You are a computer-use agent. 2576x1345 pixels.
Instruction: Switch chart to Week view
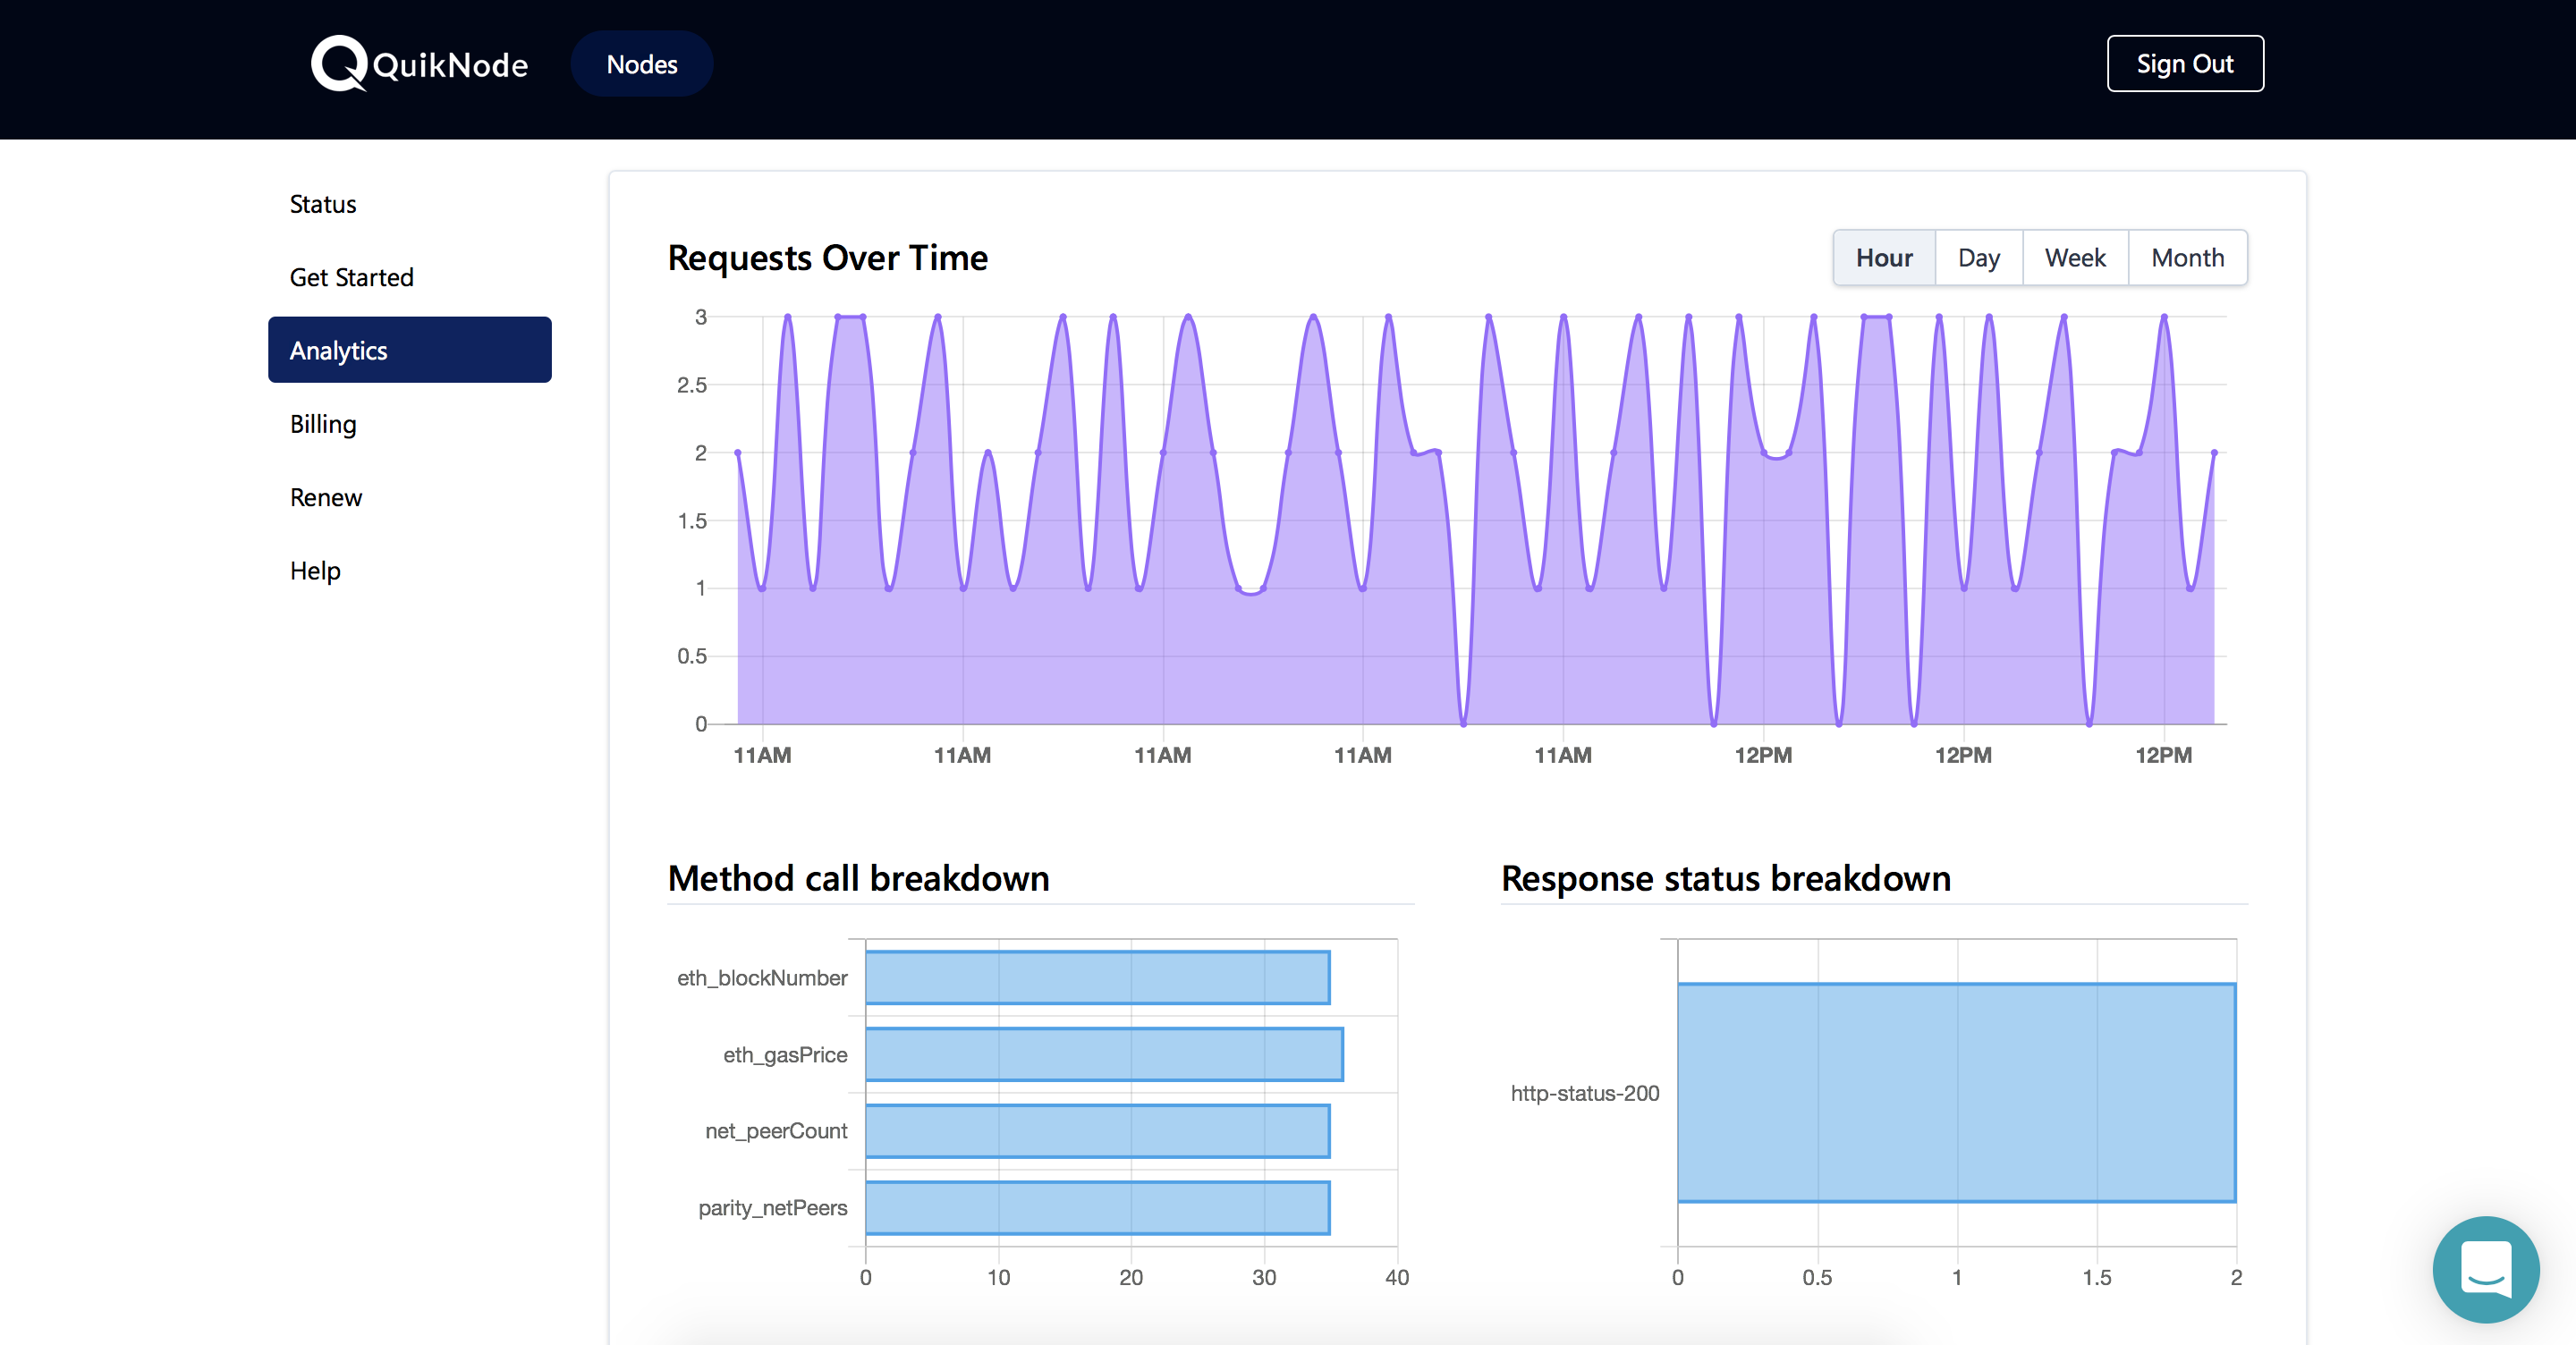point(2075,258)
